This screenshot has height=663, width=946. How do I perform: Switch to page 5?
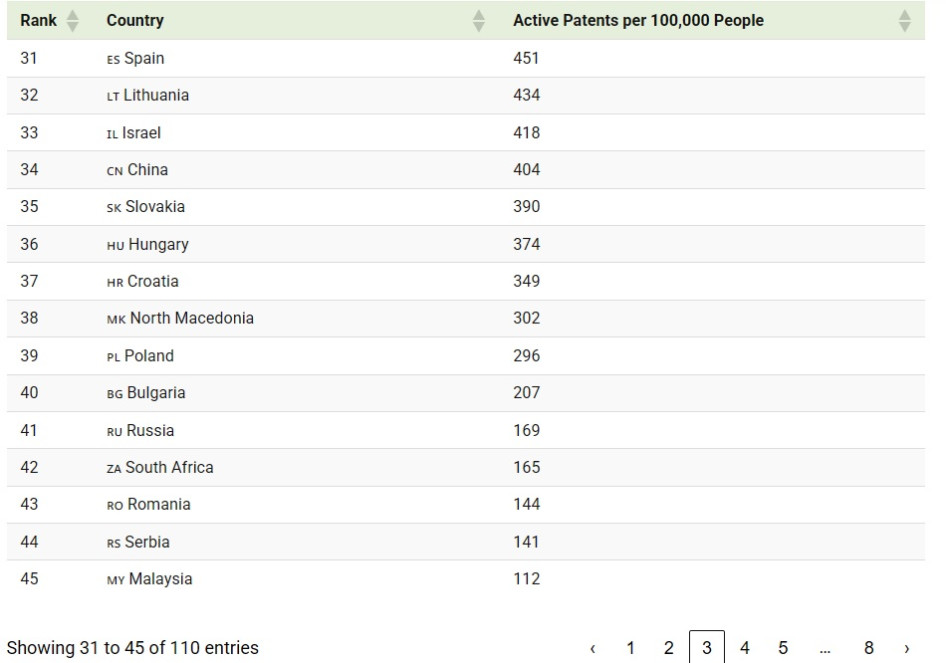pos(783,648)
